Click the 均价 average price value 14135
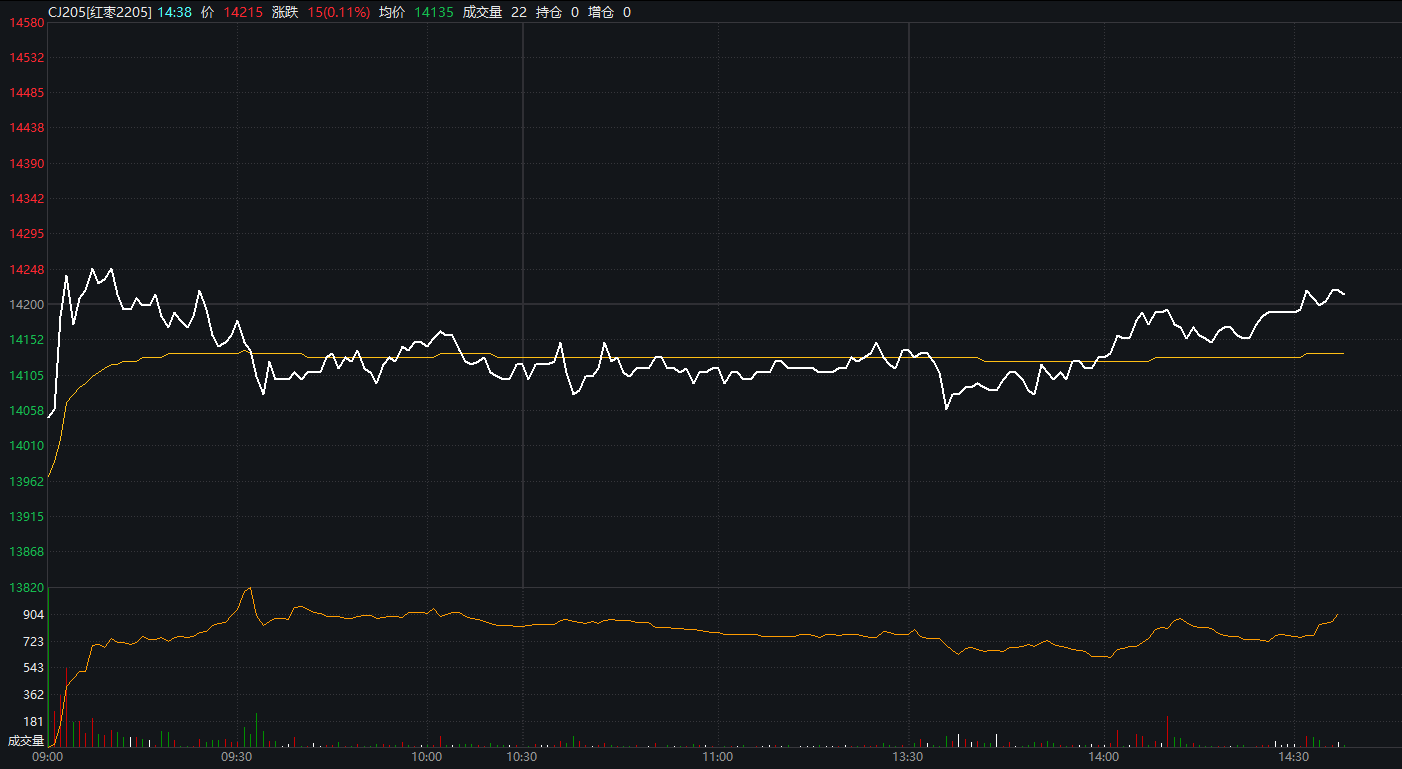1402x769 pixels. pyautogui.click(x=433, y=12)
